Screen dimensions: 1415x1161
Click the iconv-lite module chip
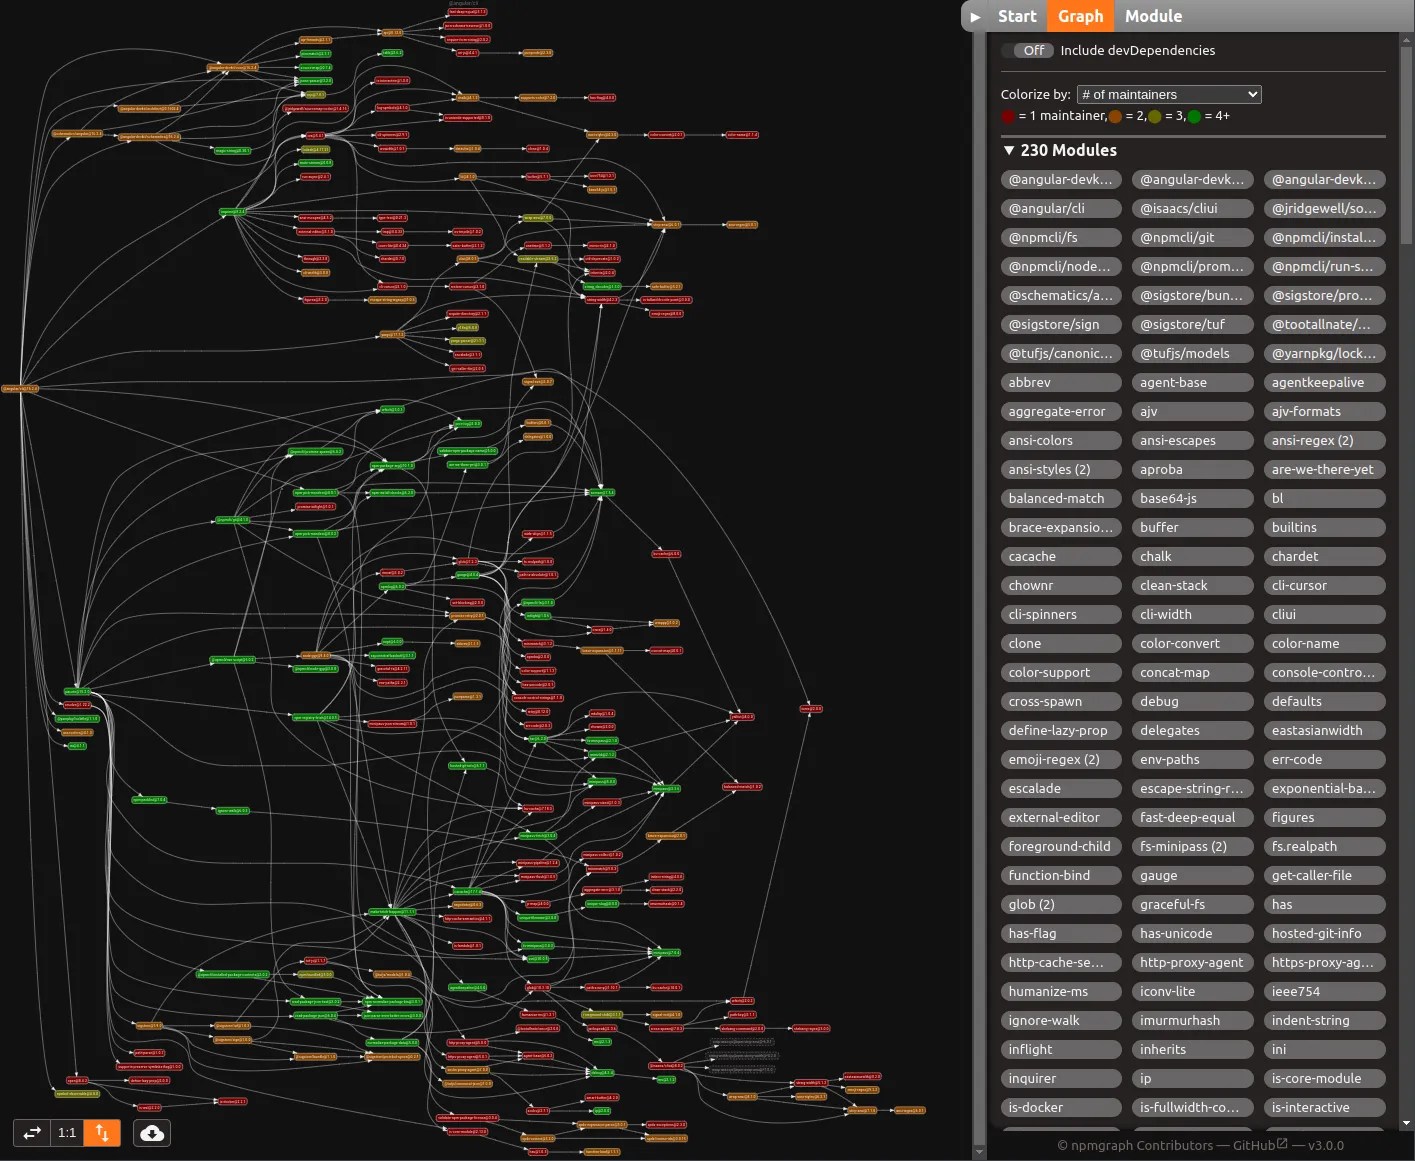[1193, 991]
